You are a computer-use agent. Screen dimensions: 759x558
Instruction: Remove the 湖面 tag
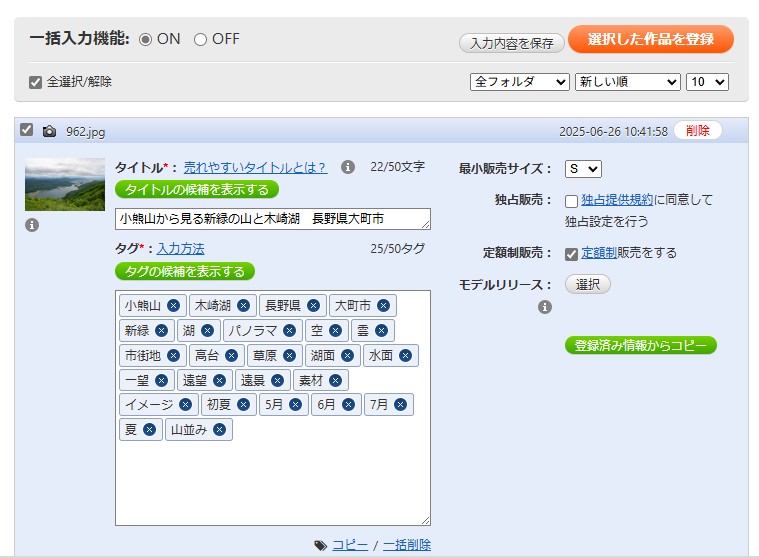(348, 356)
